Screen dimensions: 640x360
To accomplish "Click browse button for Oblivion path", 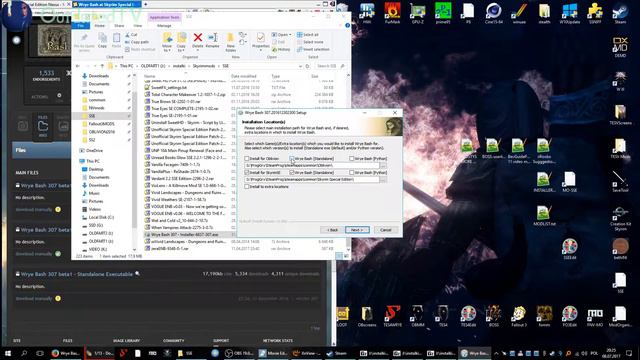I will point(383,166).
